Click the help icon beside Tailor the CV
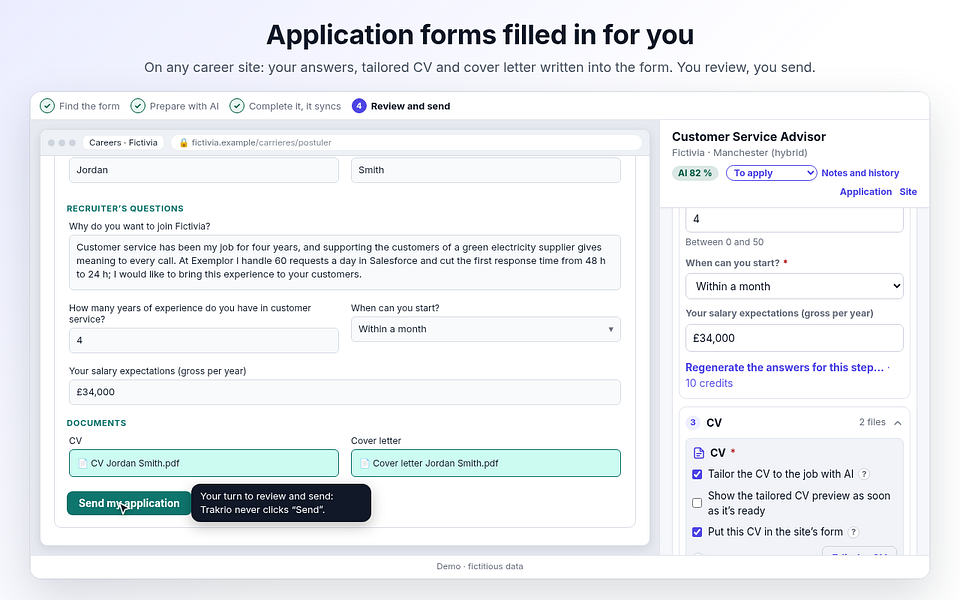Image resolution: width=960 pixels, height=600 pixels. (863, 474)
